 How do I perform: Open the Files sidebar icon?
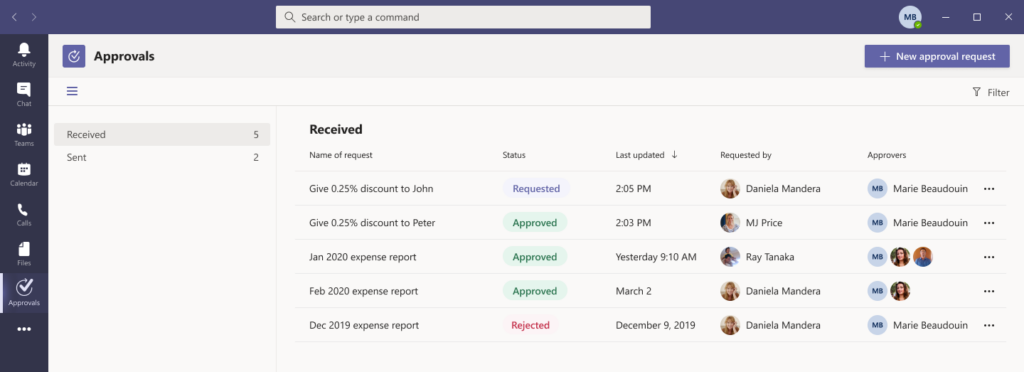point(24,254)
